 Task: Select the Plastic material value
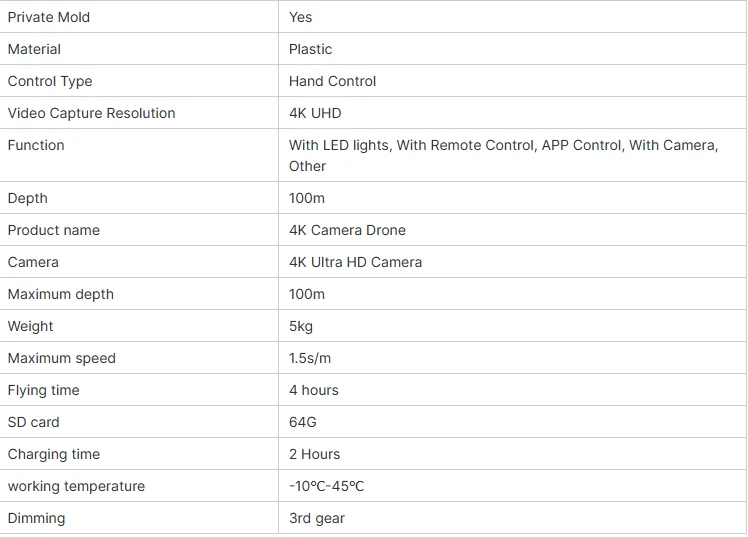(310, 49)
